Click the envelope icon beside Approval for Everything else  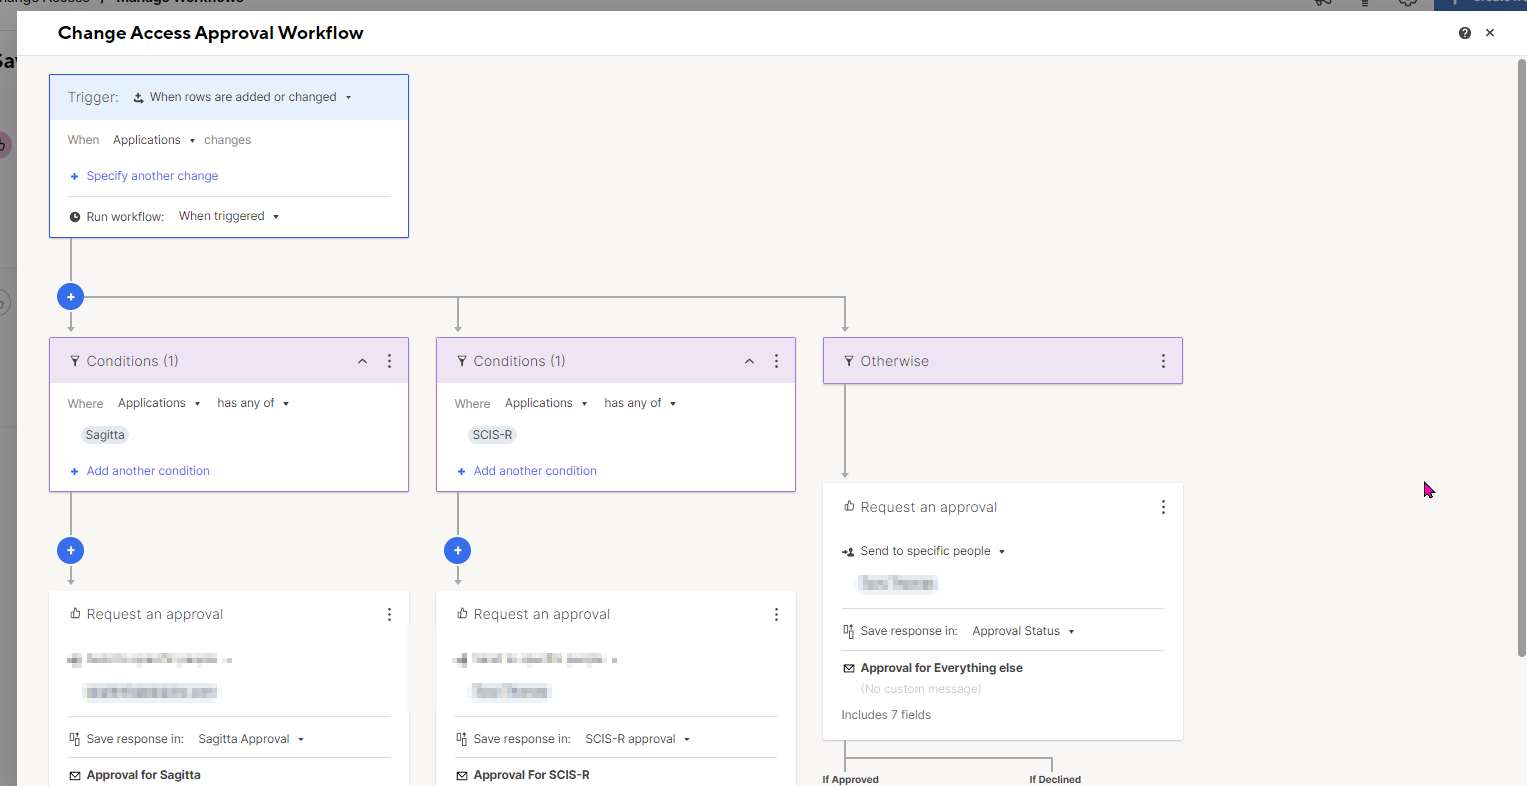coord(849,668)
